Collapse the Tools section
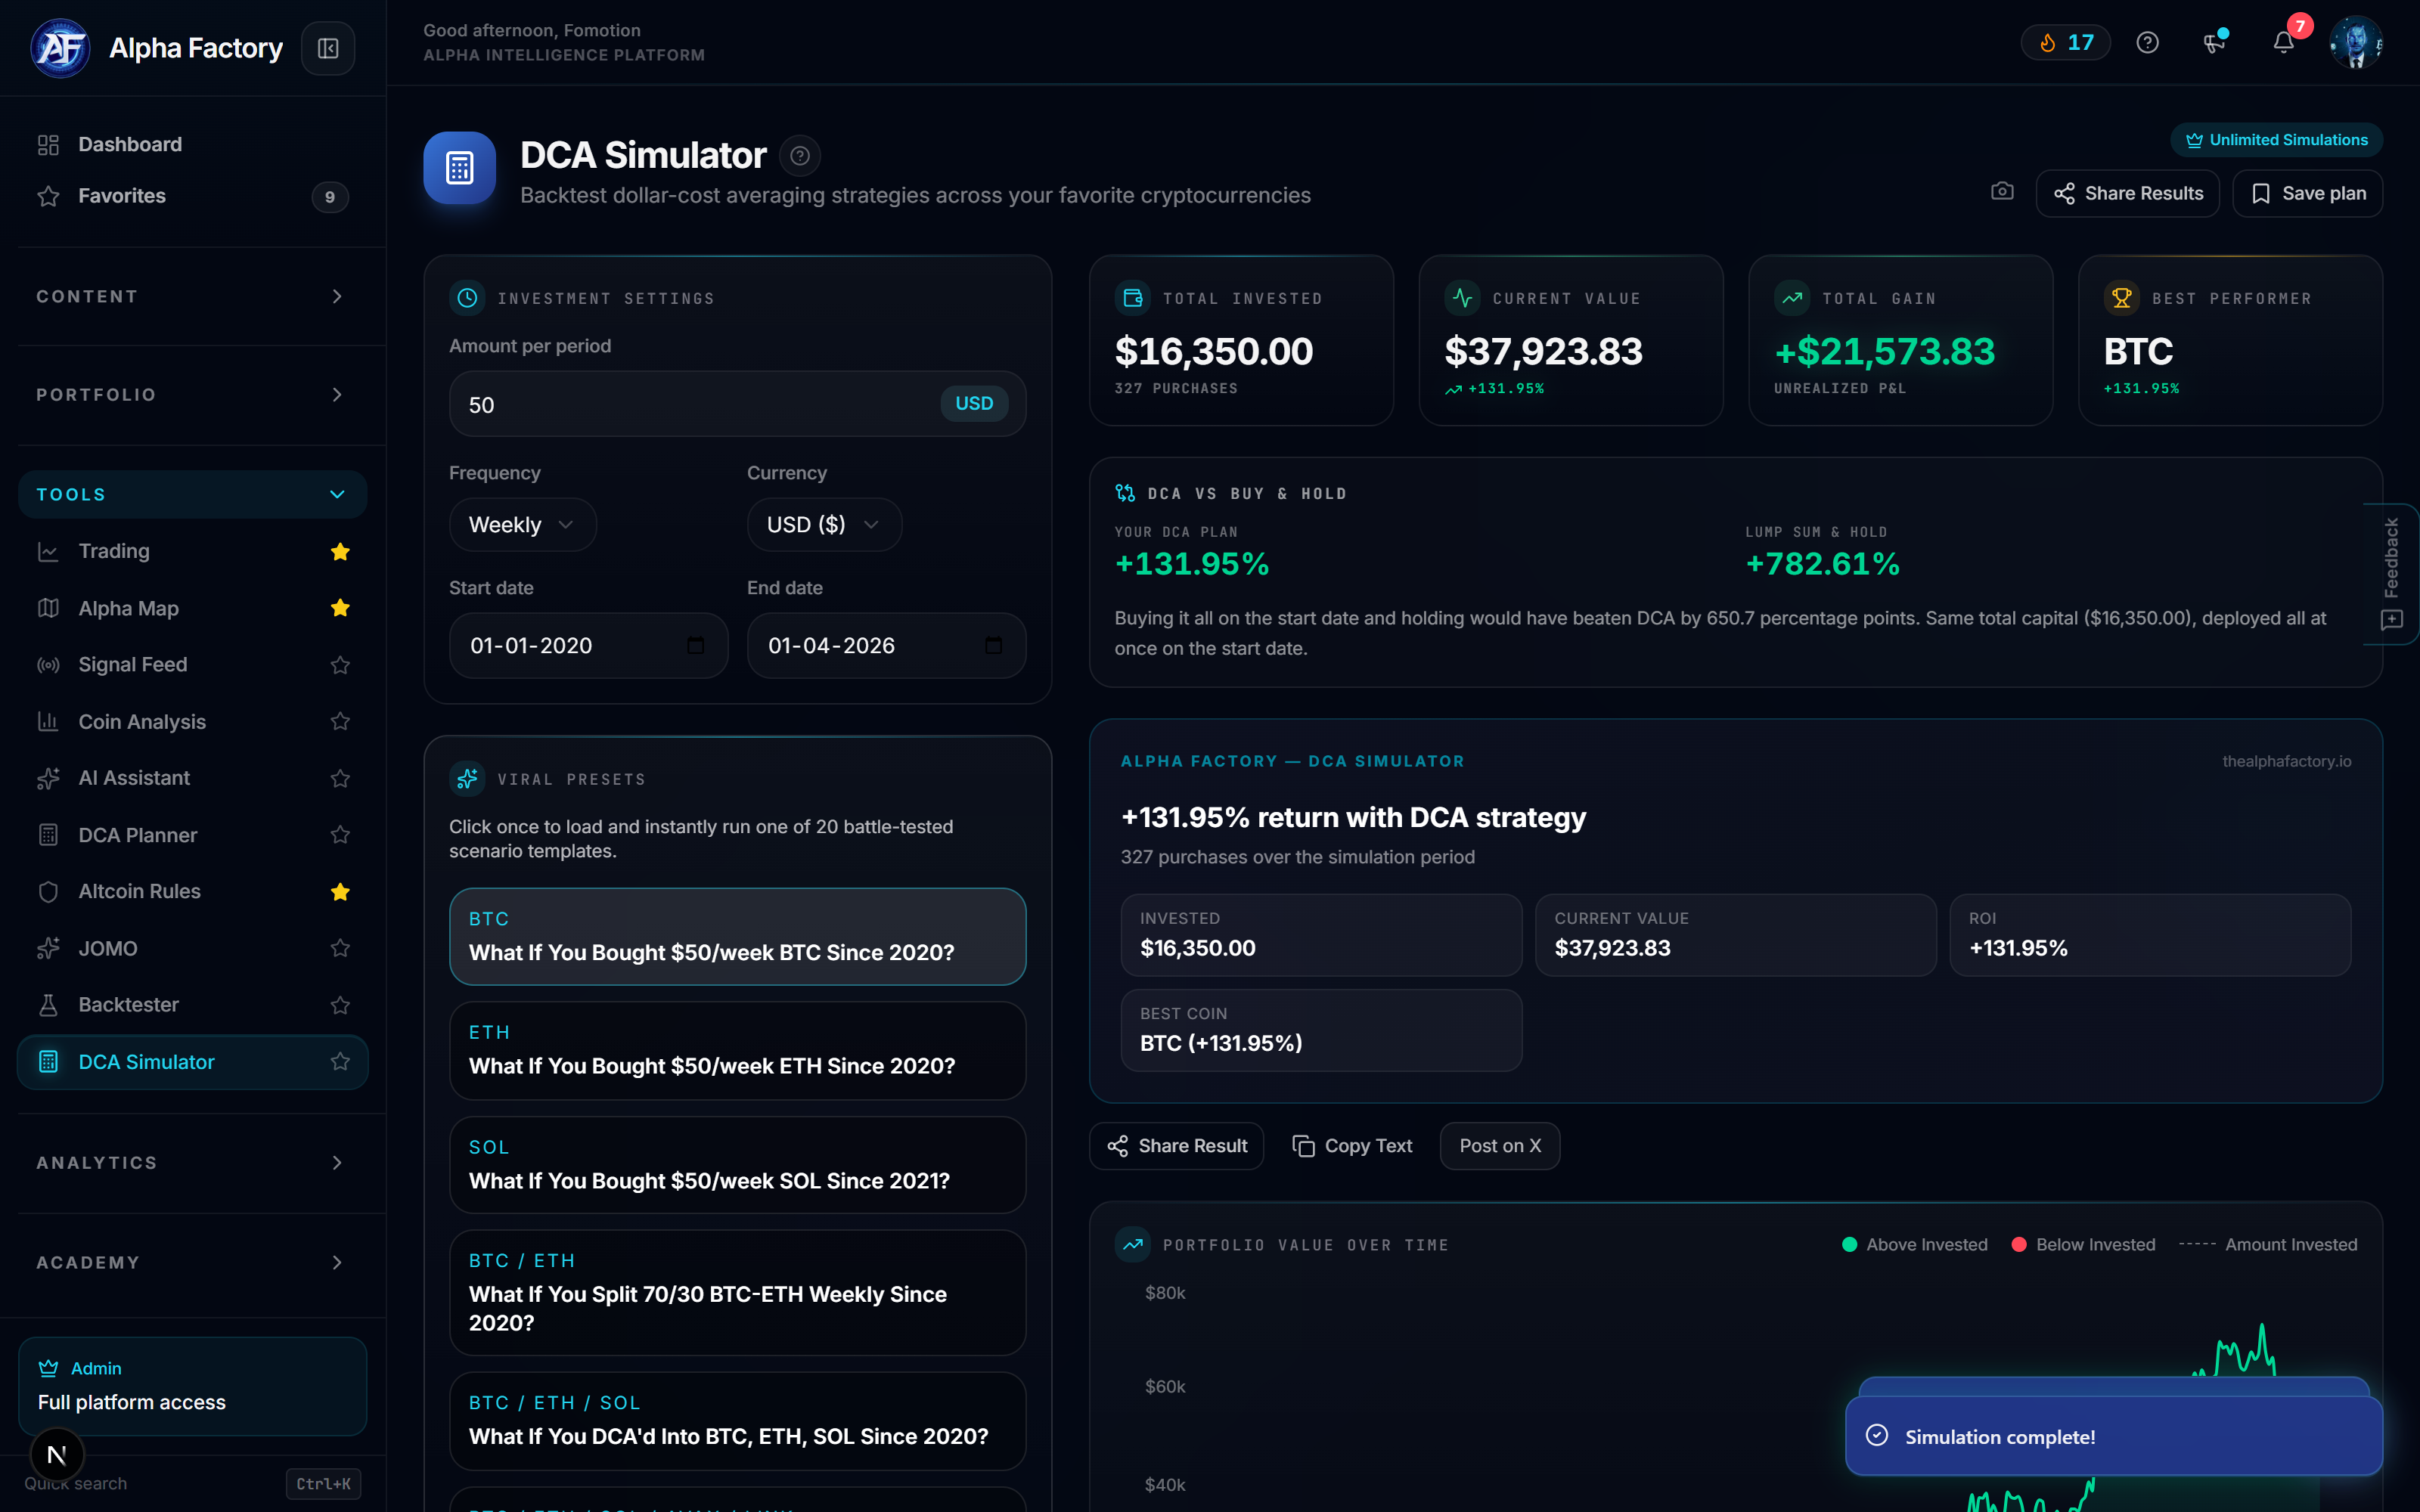Screen dimensions: 2420x1512 click(x=193, y=495)
